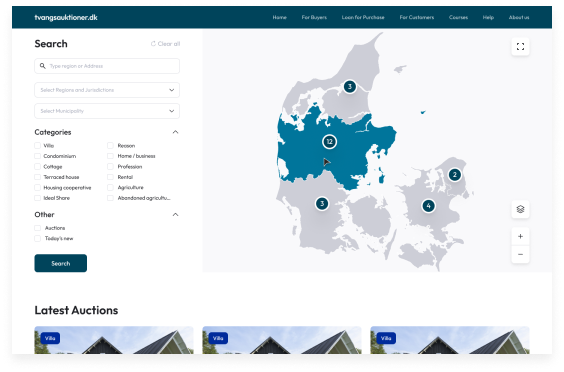Viewport: 564px width, 372px height.
Task: Go to Home in the navigation
Action: coord(279,17)
